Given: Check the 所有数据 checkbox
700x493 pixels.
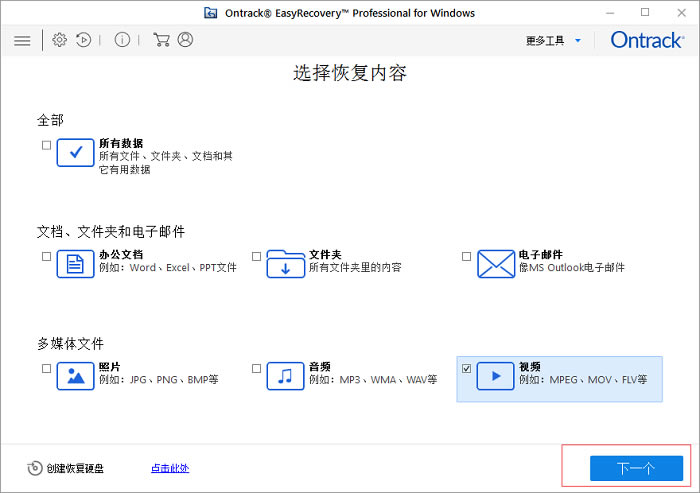Looking at the screenshot, I should click(46, 145).
